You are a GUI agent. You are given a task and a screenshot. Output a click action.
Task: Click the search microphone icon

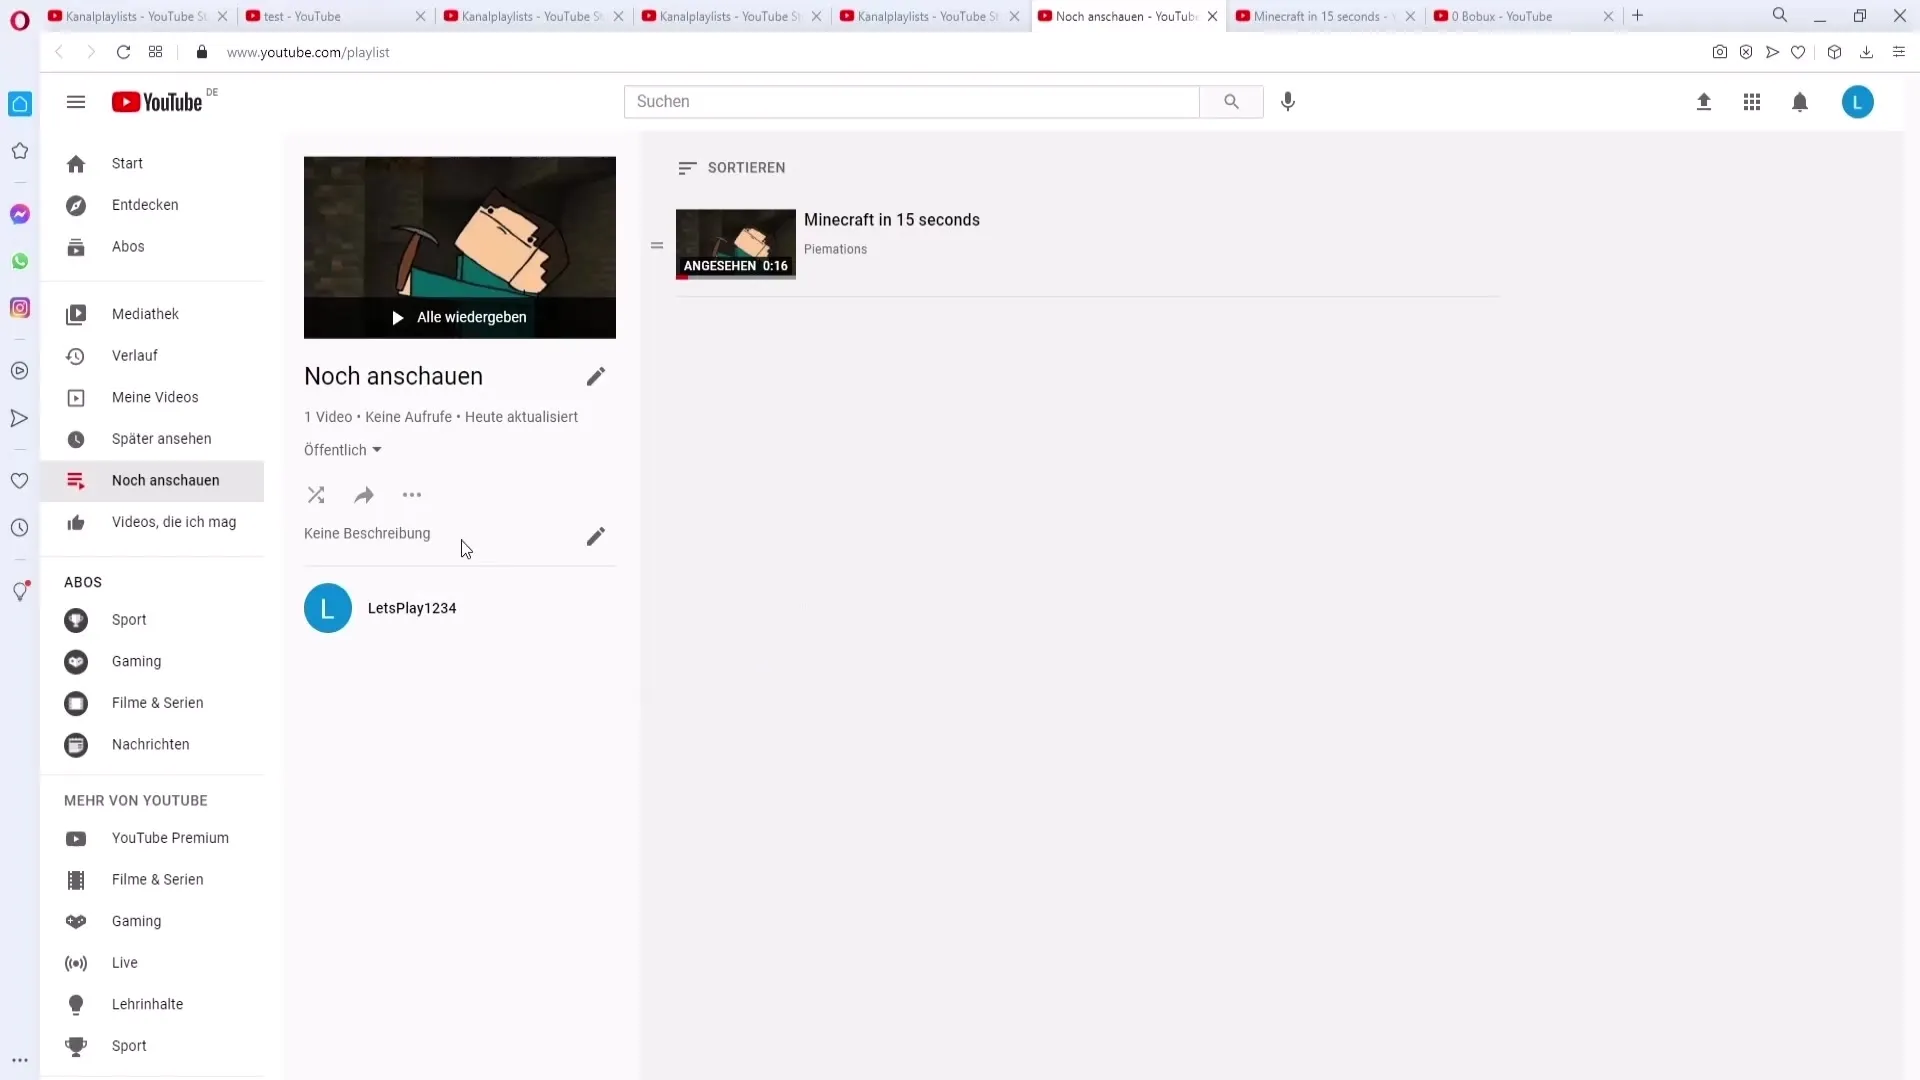(1288, 100)
